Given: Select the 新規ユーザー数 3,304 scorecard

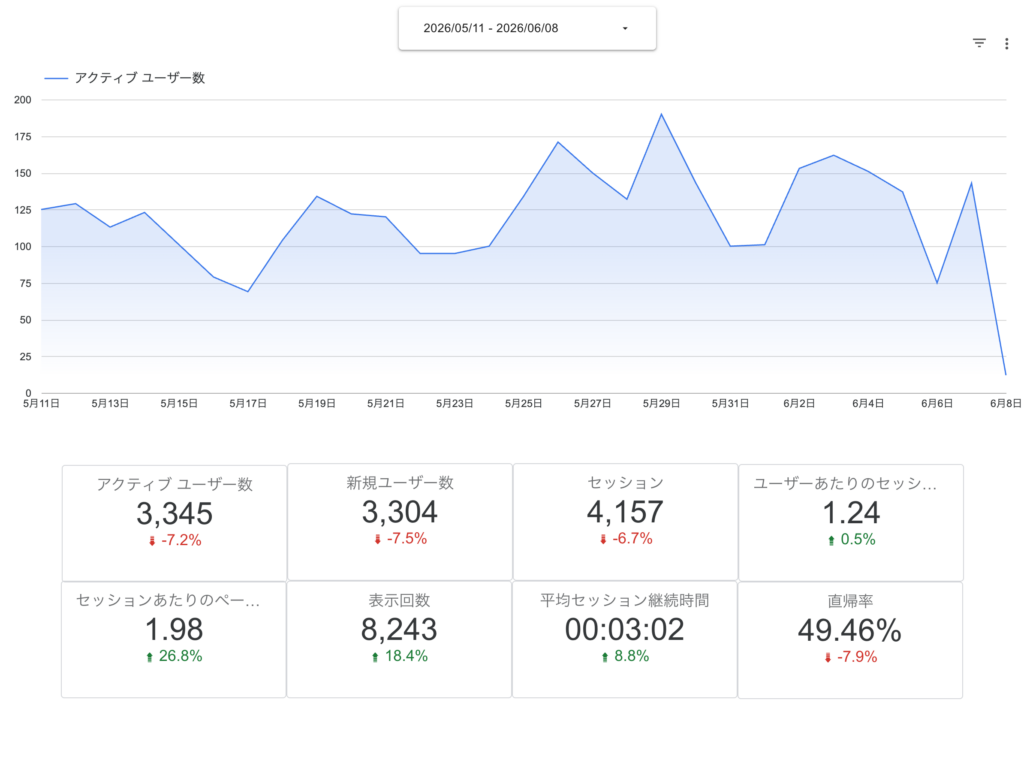Looking at the screenshot, I should click(400, 522).
